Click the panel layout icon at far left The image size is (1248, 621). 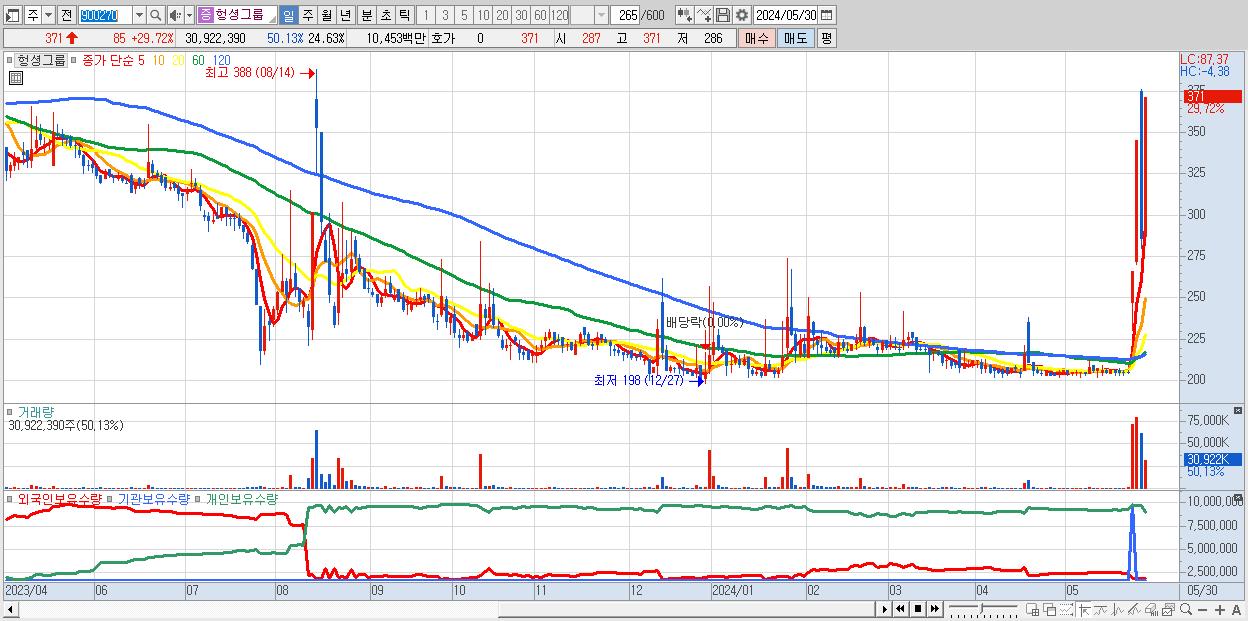[x=11, y=15]
